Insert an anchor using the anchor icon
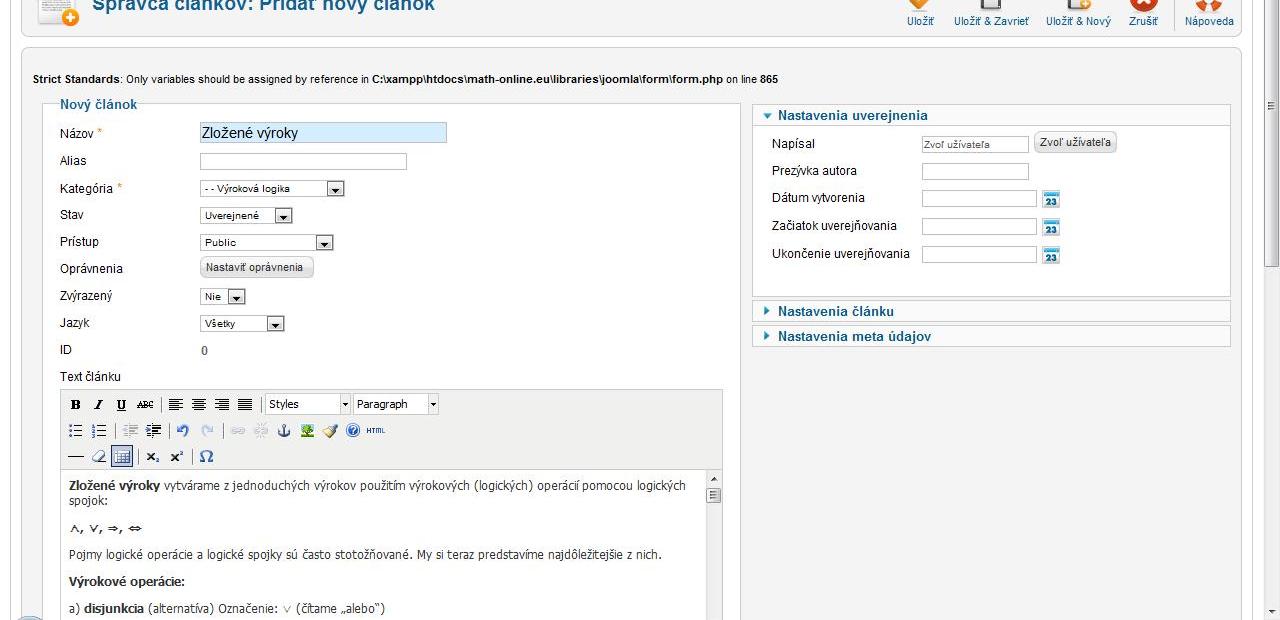The height and width of the screenshot is (620, 1280). click(x=283, y=431)
